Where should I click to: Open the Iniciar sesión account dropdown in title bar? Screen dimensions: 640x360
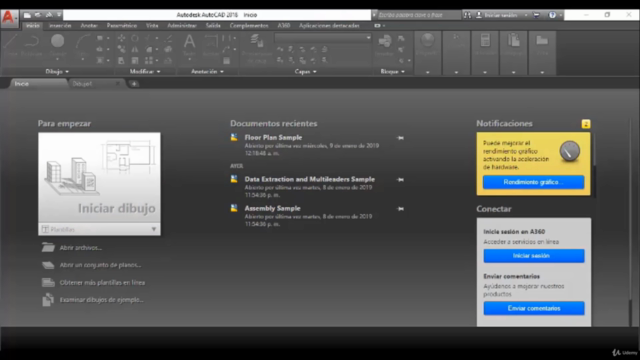tap(526, 15)
